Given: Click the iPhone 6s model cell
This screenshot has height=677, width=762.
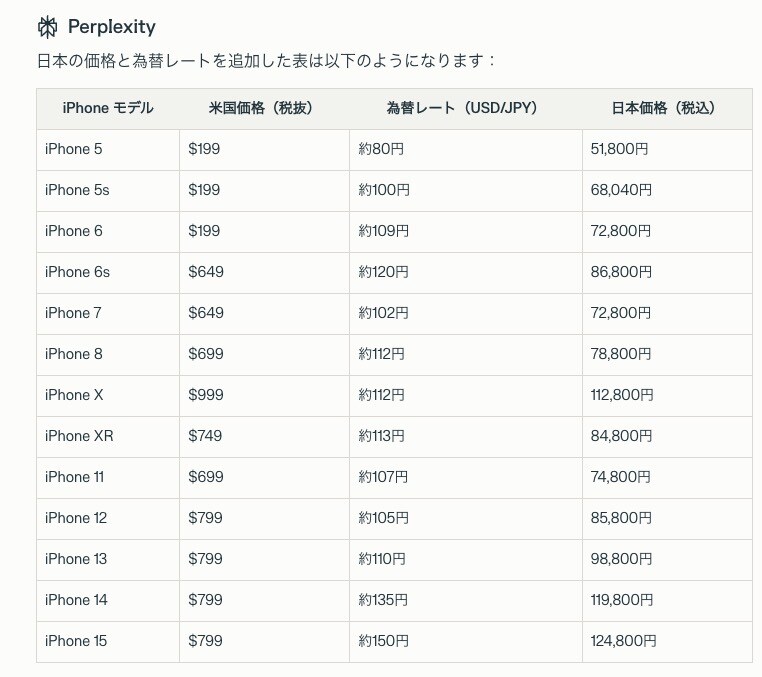Looking at the screenshot, I should click(x=77, y=272).
